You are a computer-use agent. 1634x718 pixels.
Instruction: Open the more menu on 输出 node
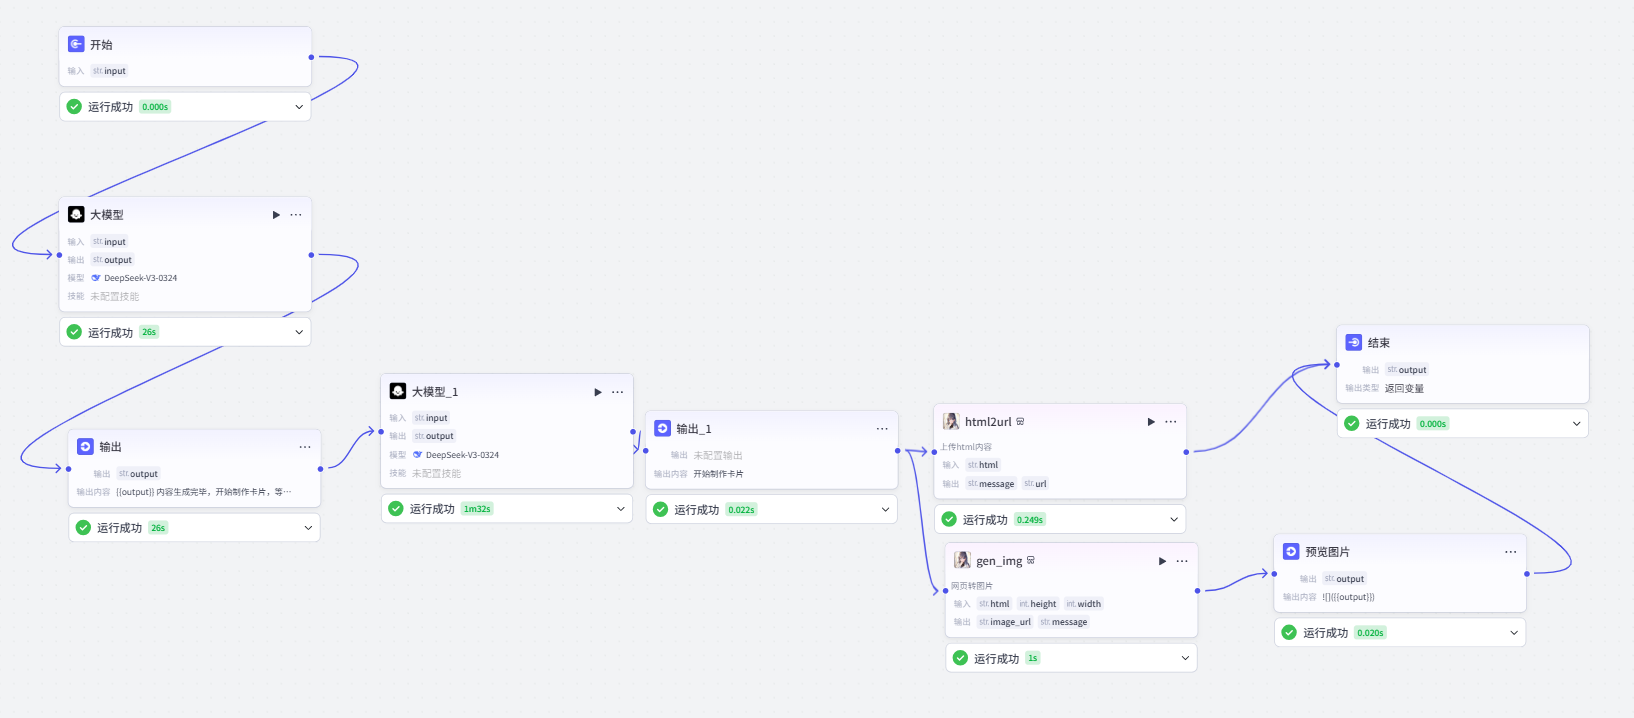point(305,447)
